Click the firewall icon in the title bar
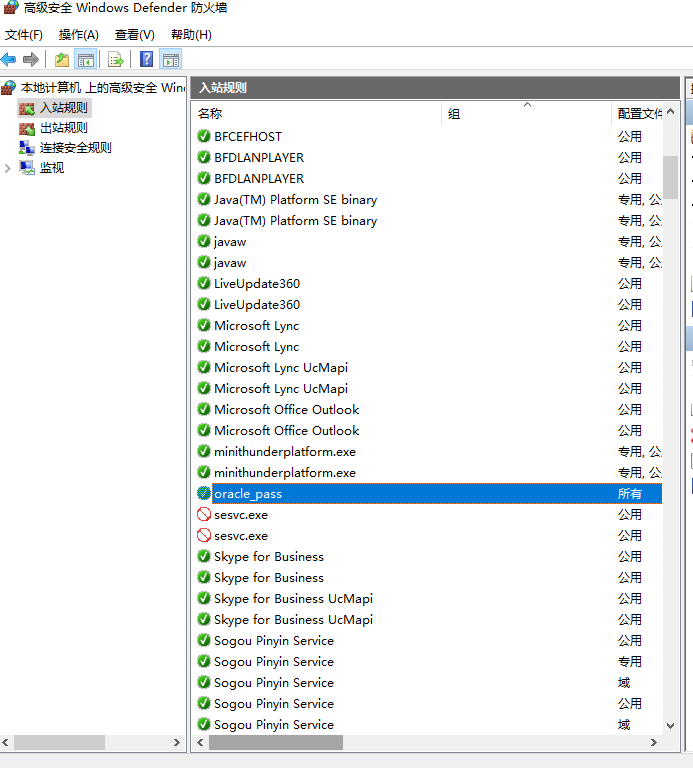The width and height of the screenshot is (693, 768). pos(11,7)
